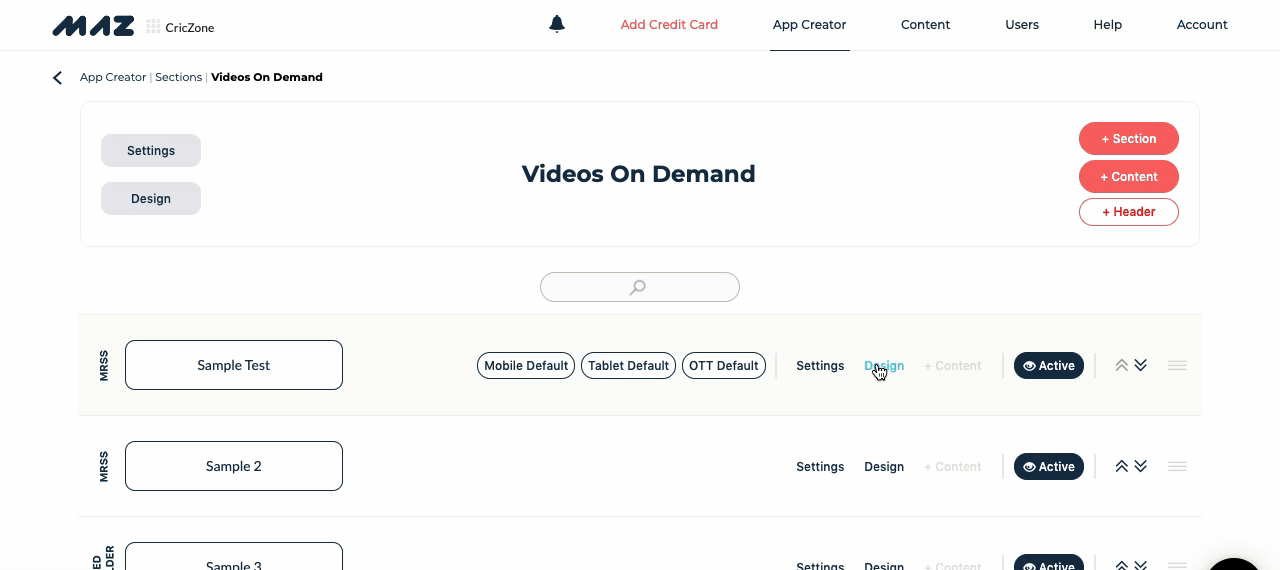Click Sections breadcrumb link
Screen dimensions: 1280x570
(x=179, y=77)
